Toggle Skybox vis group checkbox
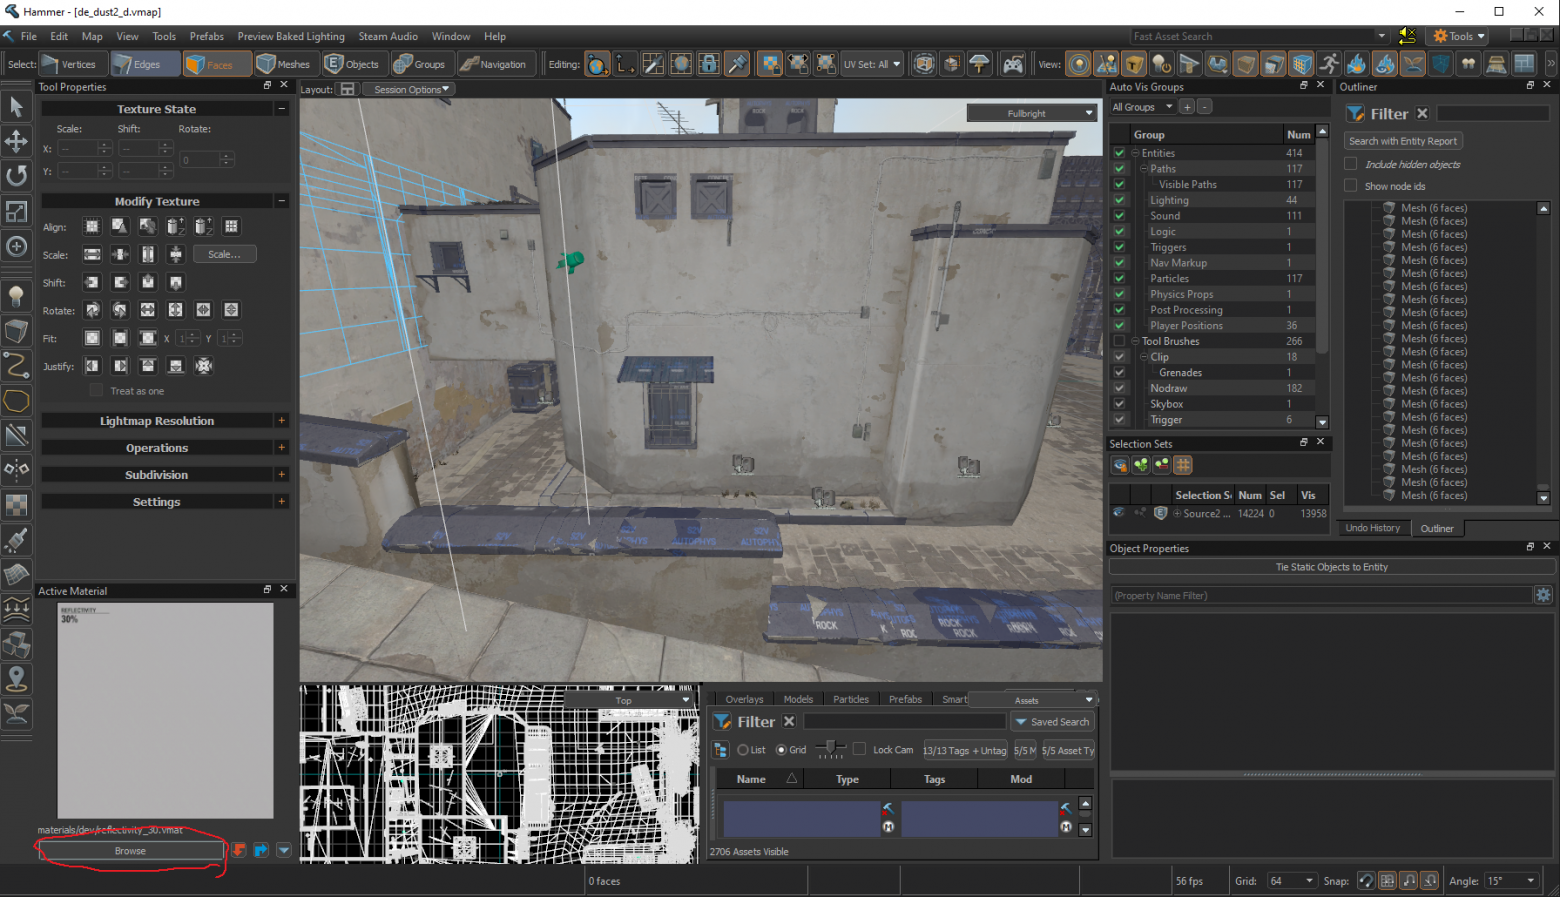 1119,404
